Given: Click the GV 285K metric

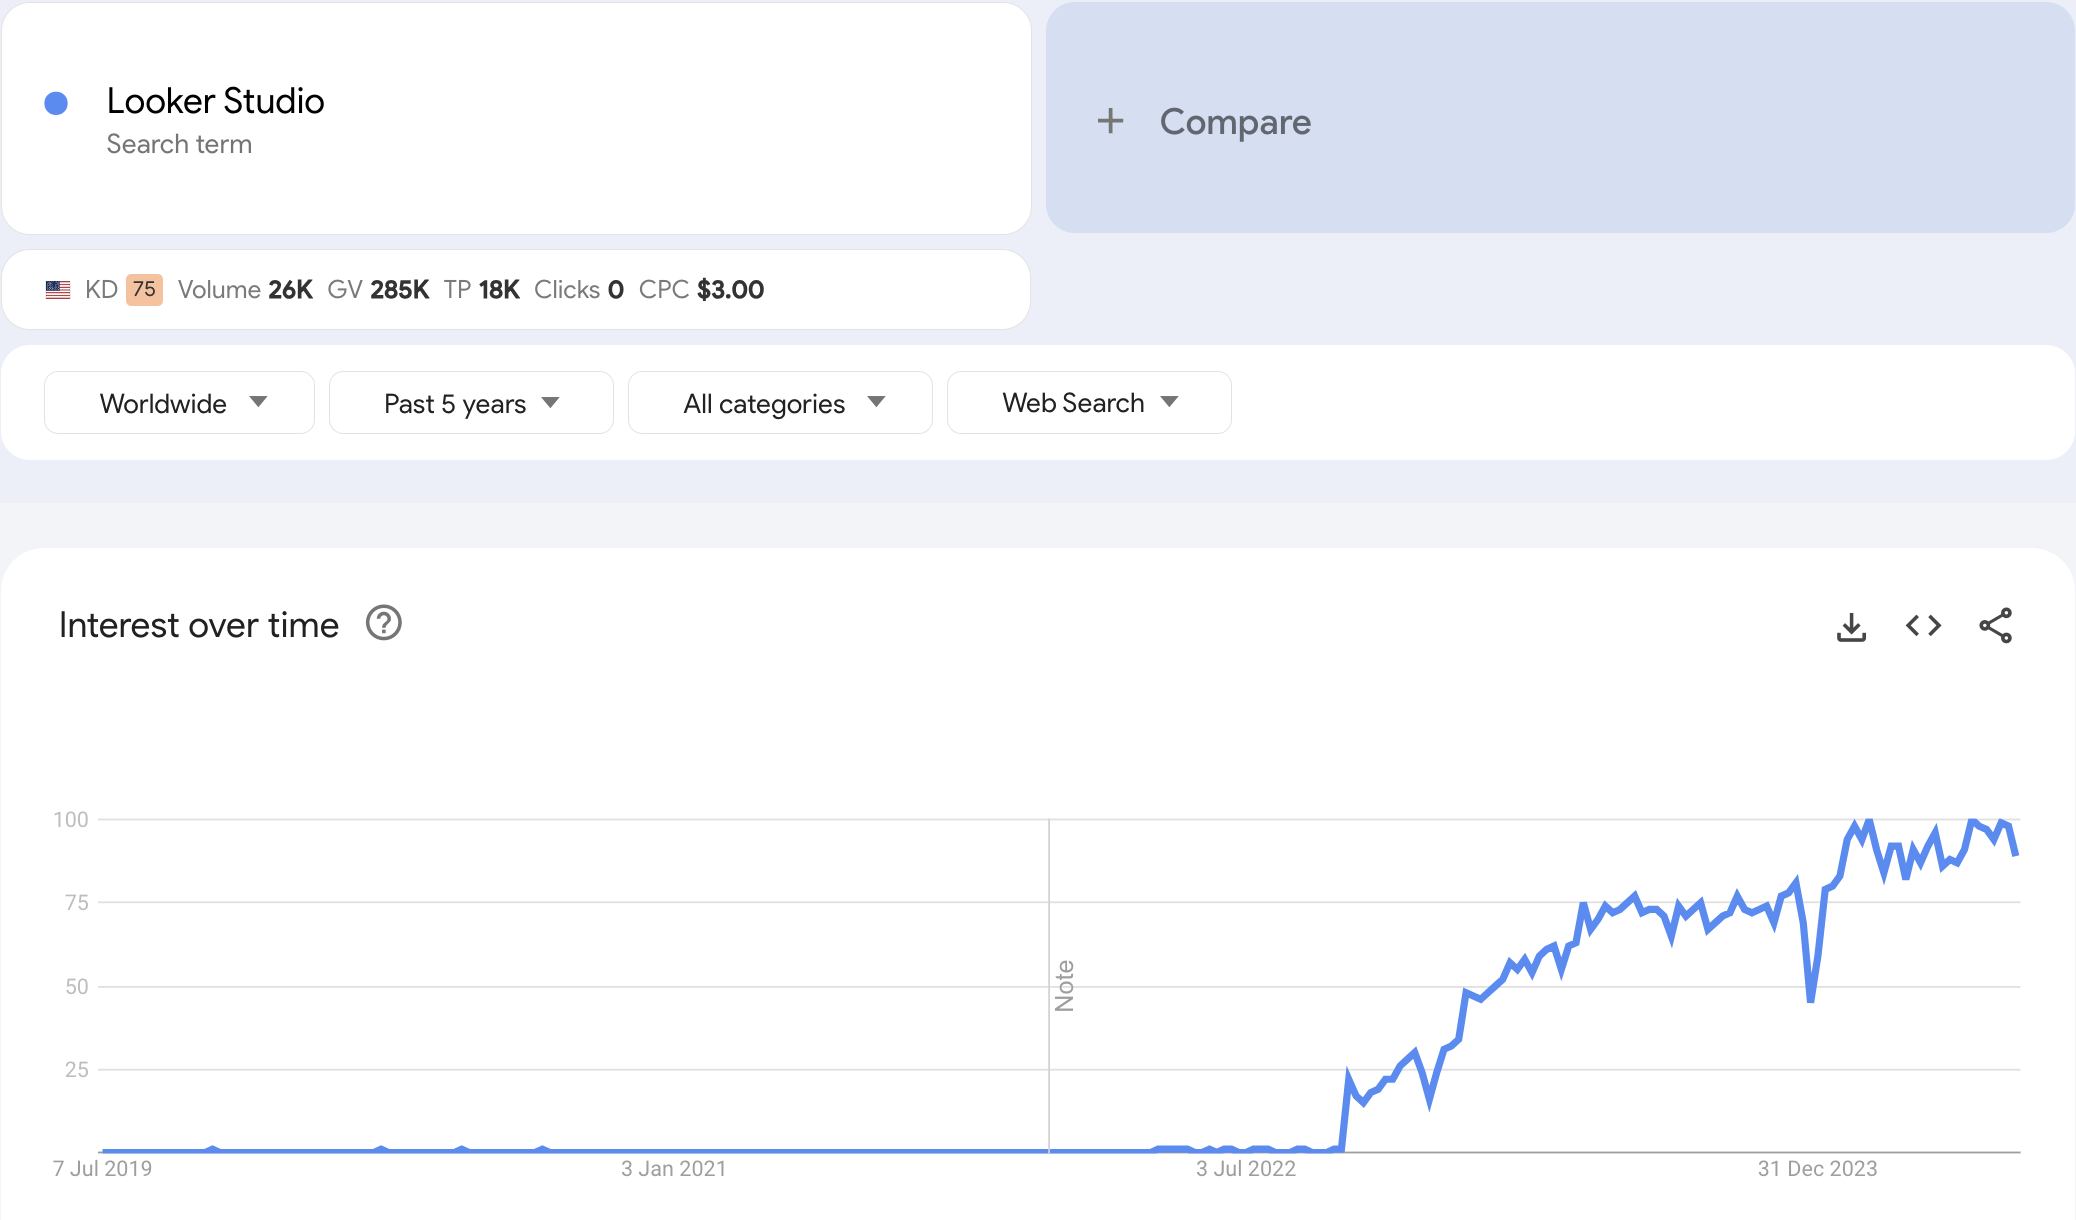Looking at the screenshot, I should click(378, 290).
